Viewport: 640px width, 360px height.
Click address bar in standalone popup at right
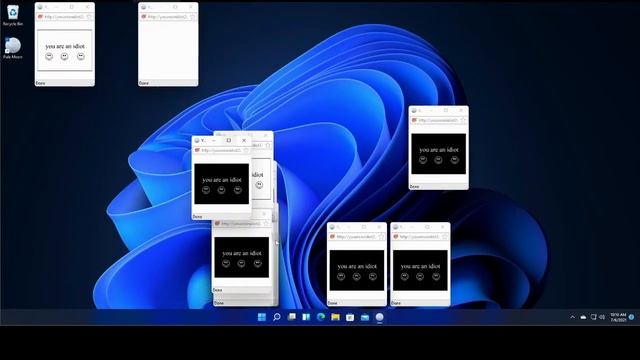point(438,120)
